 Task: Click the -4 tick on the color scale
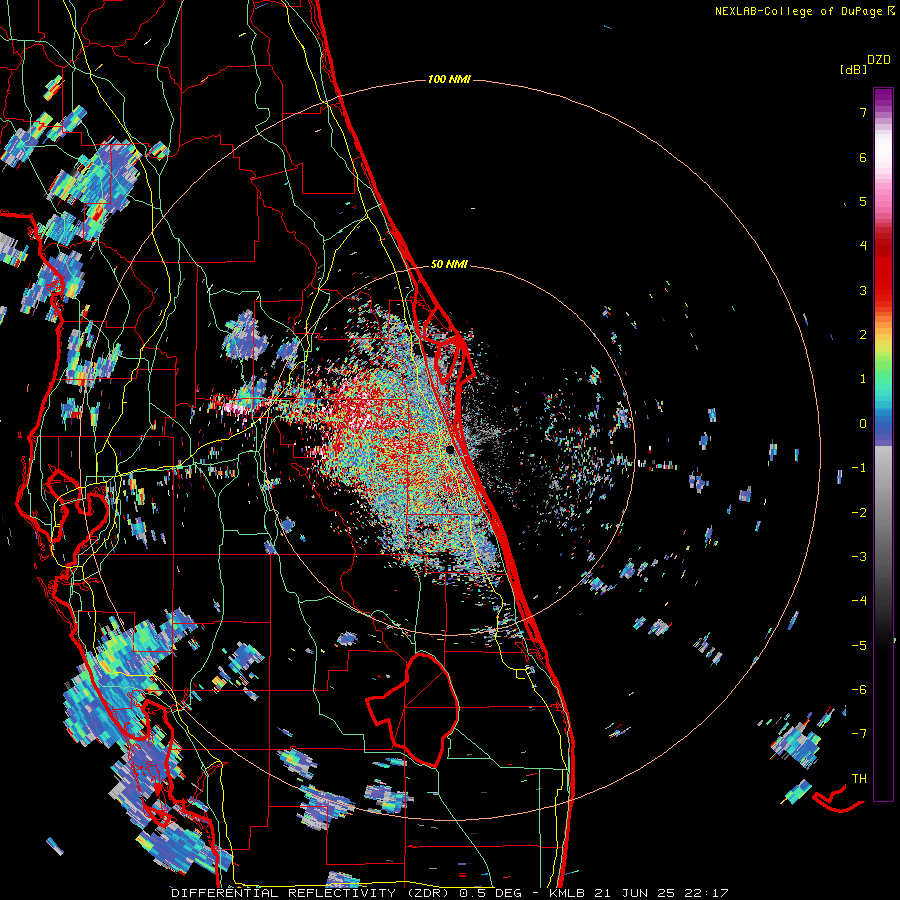coord(859,601)
